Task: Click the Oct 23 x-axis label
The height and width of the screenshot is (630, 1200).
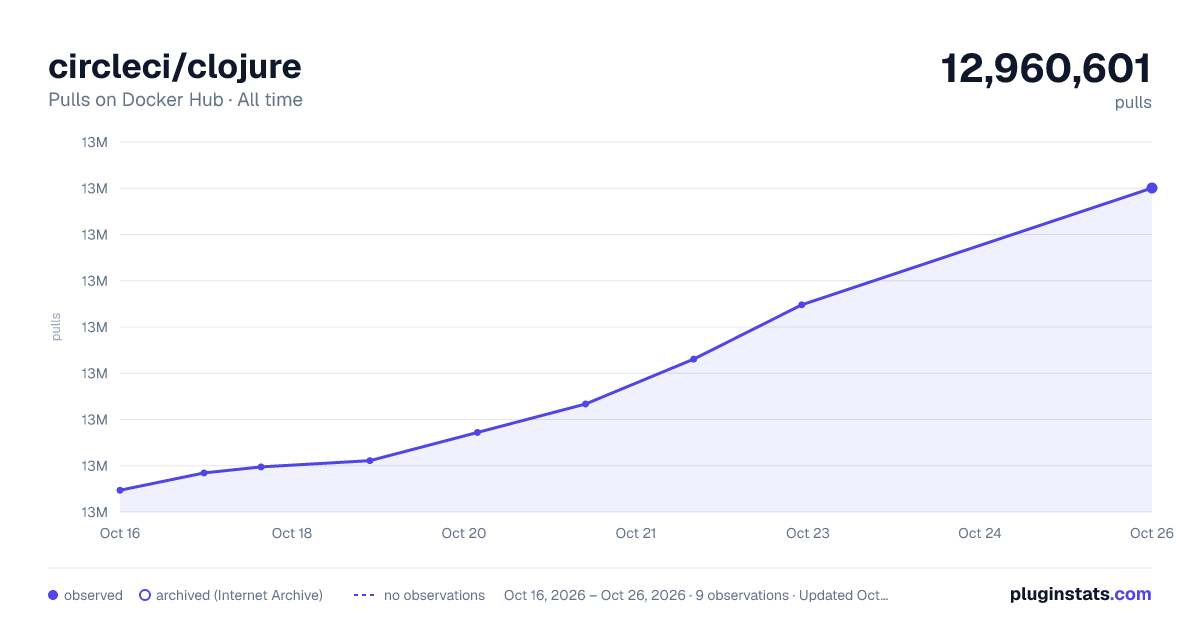Action: [x=808, y=533]
